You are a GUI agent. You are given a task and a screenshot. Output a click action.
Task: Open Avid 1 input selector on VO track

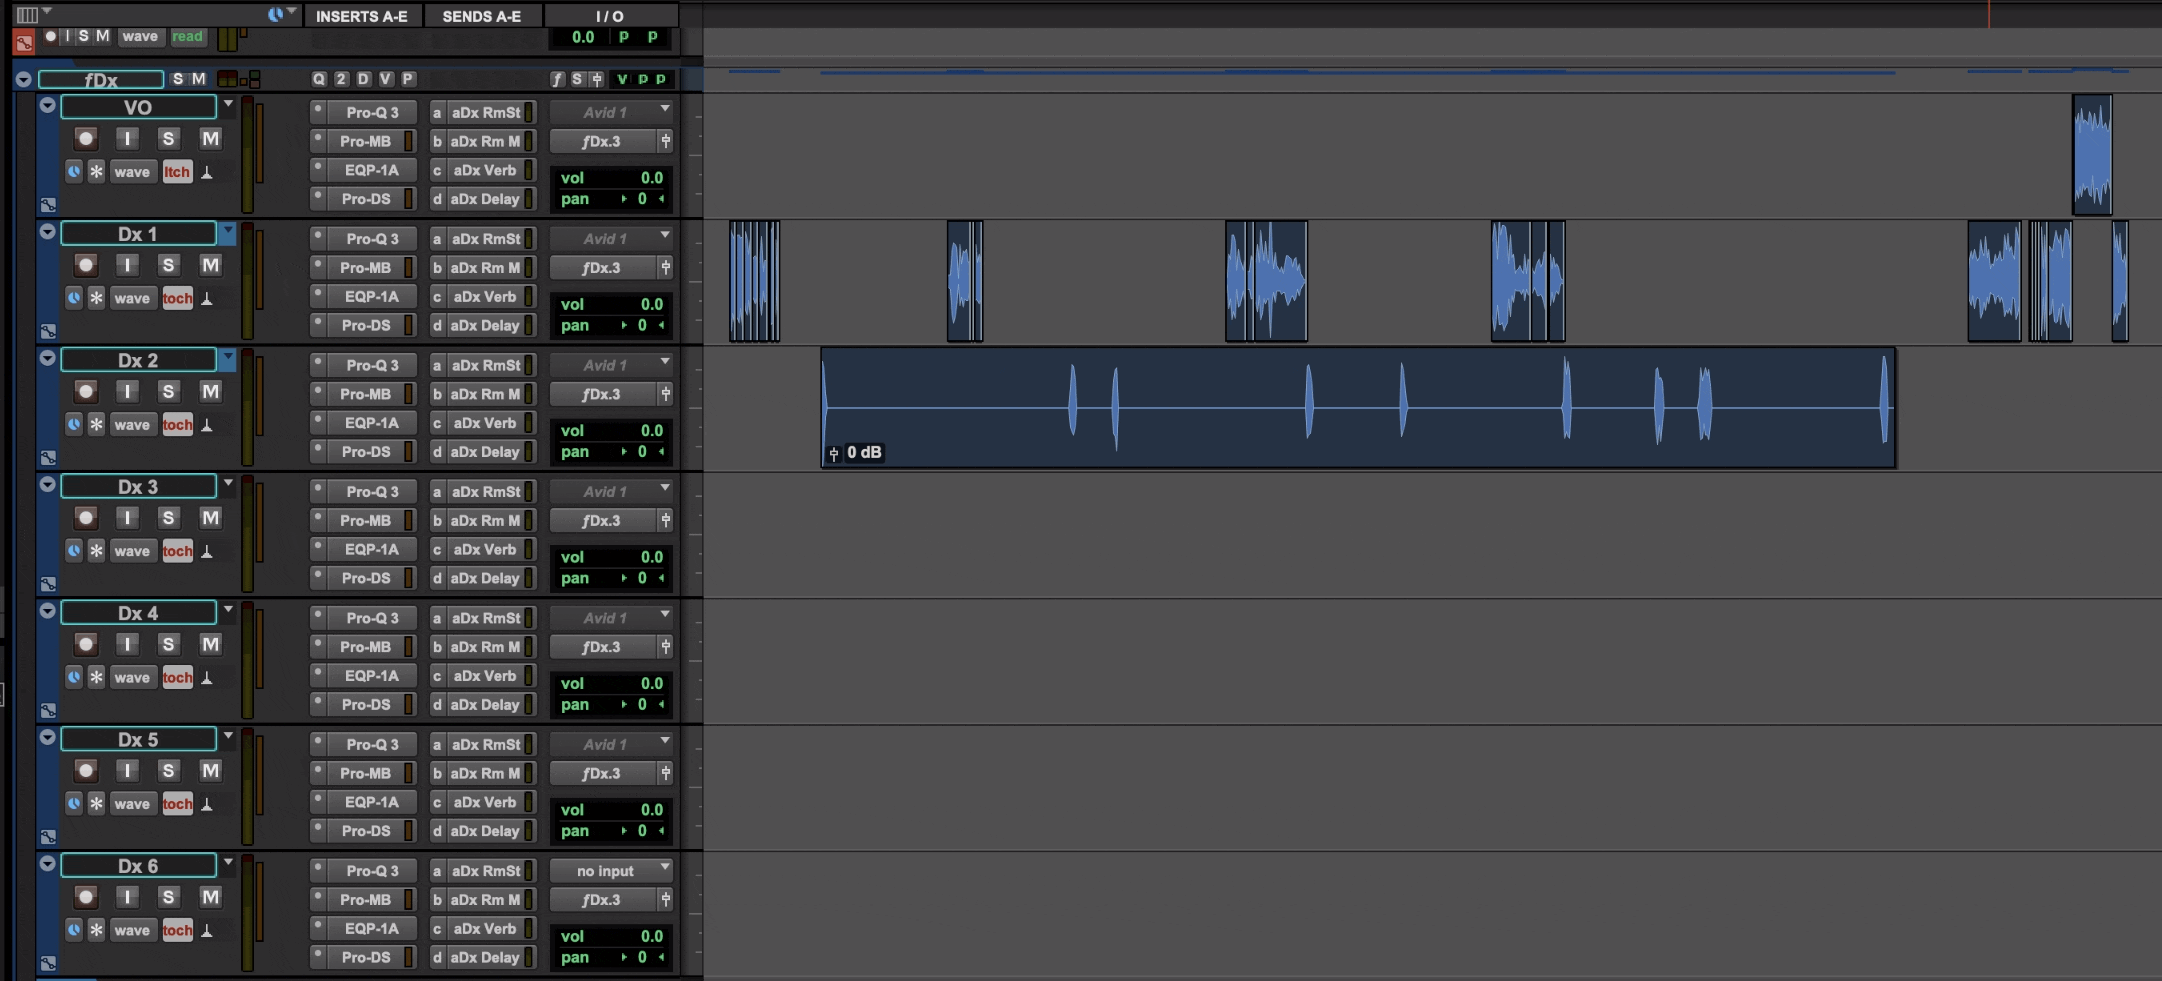pos(611,112)
